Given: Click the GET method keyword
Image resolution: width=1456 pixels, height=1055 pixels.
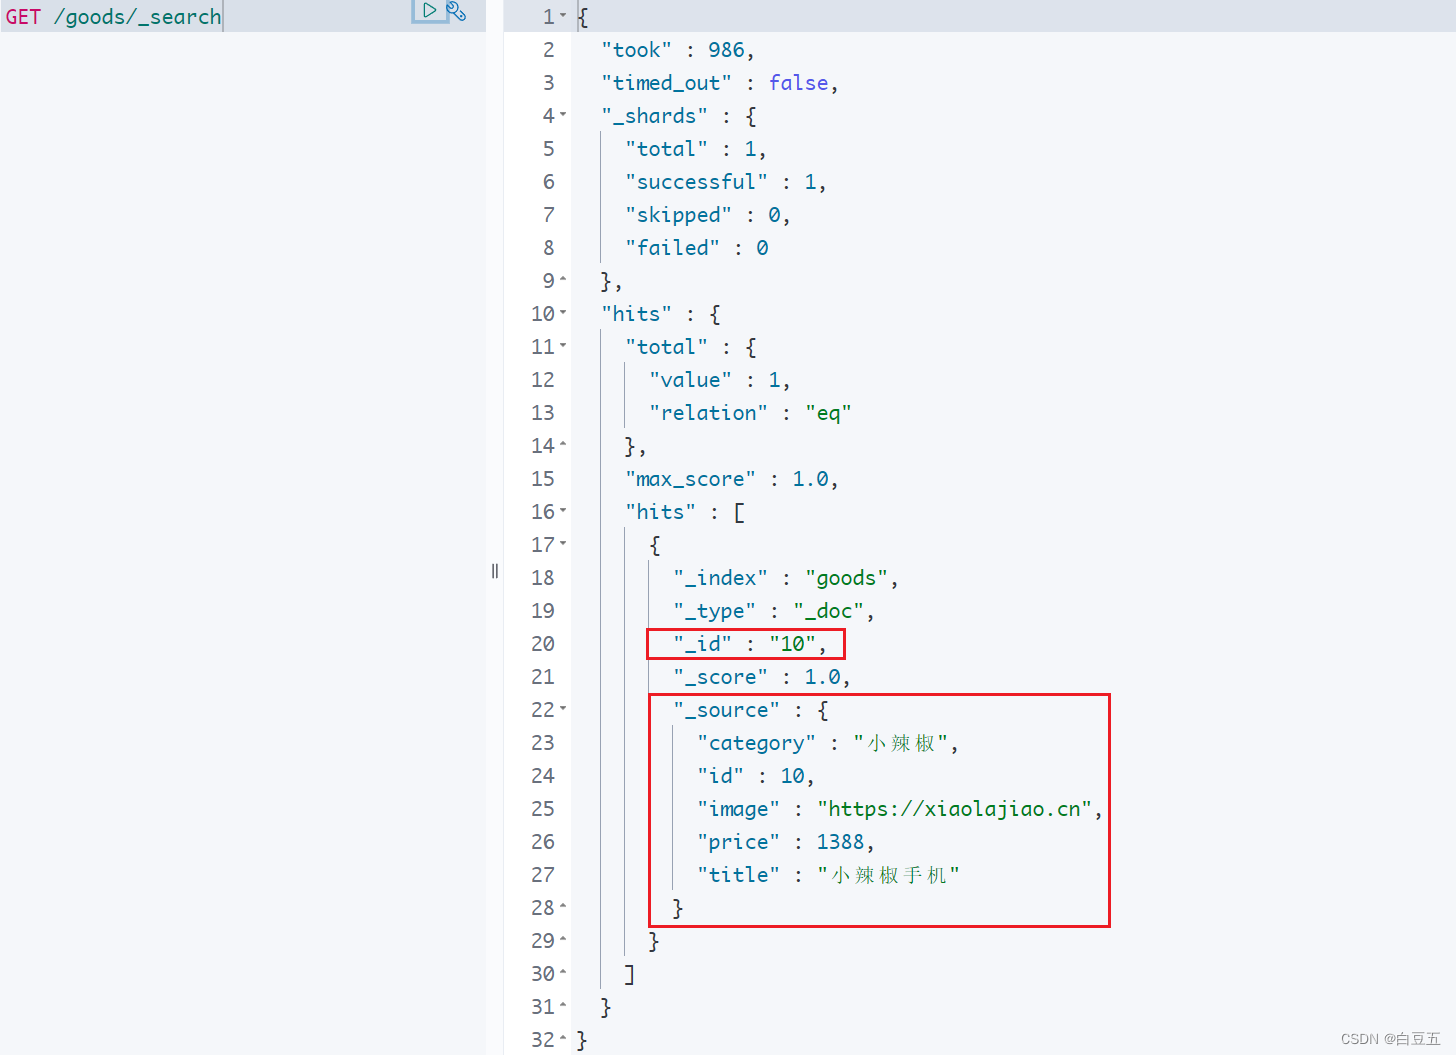Looking at the screenshot, I should click(x=23, y=17).
